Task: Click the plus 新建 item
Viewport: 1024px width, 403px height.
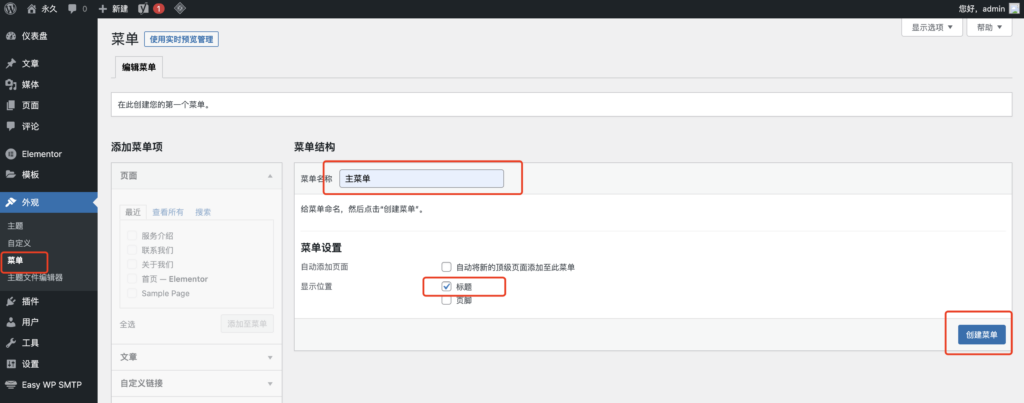Action: click(x=113, y=8)
